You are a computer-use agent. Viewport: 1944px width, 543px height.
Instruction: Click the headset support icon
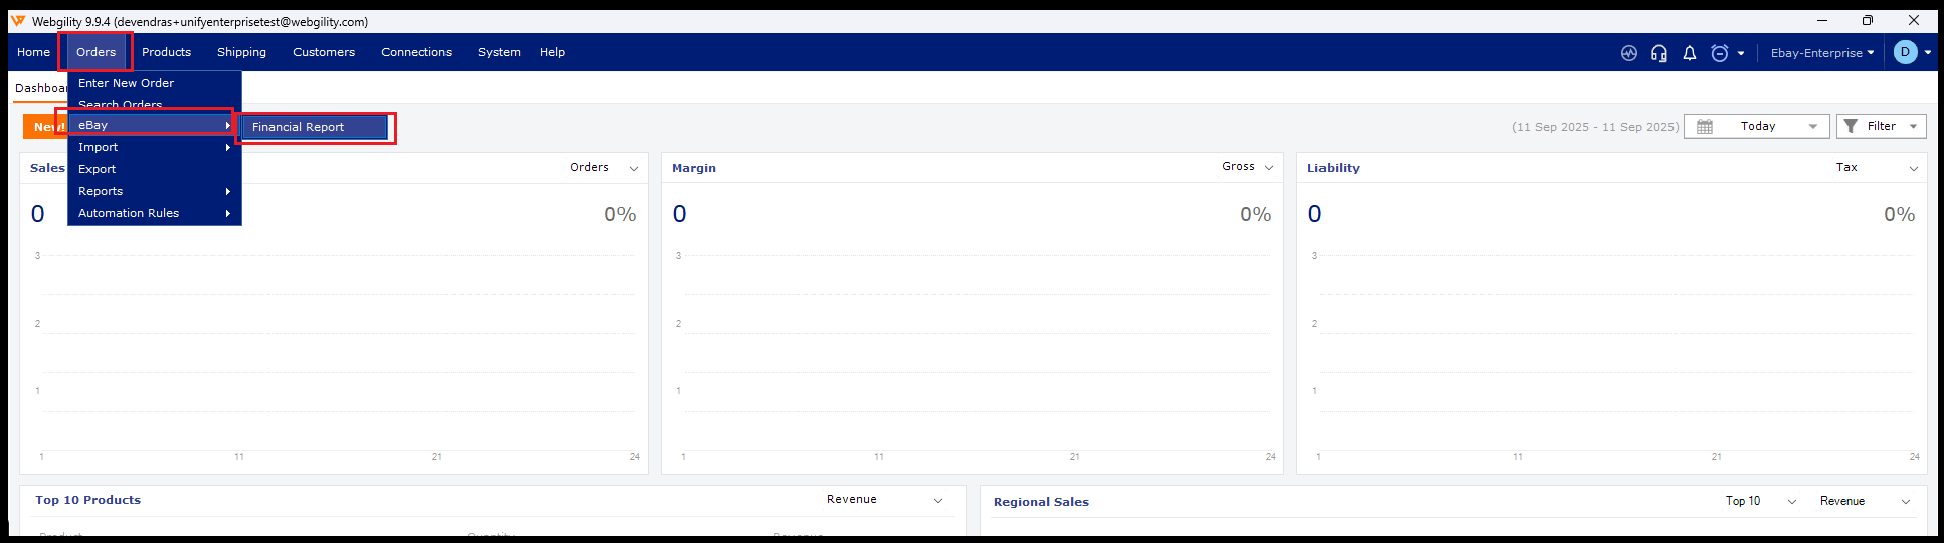1659,53
